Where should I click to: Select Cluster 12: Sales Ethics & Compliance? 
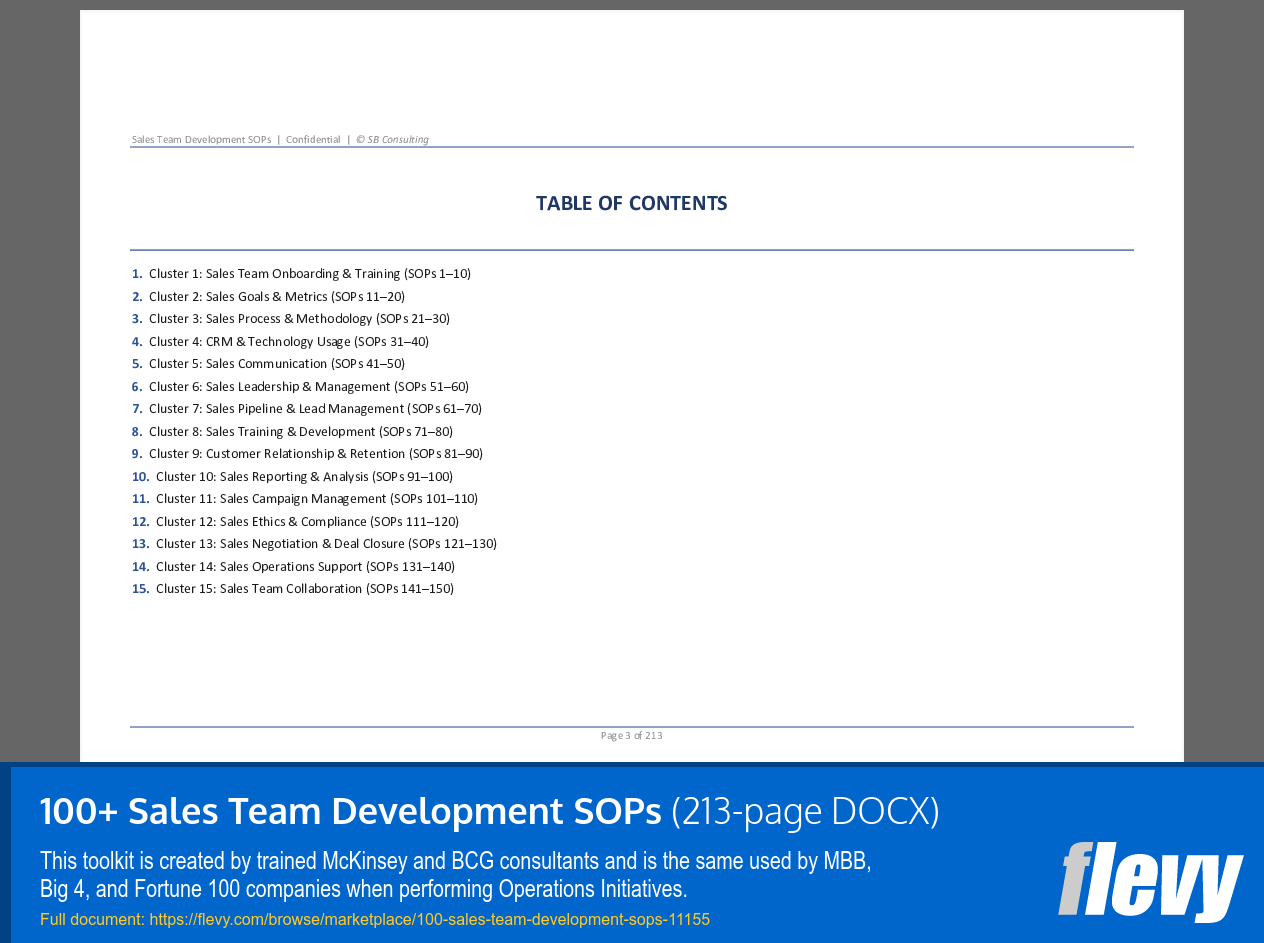[x=307, y=521]
